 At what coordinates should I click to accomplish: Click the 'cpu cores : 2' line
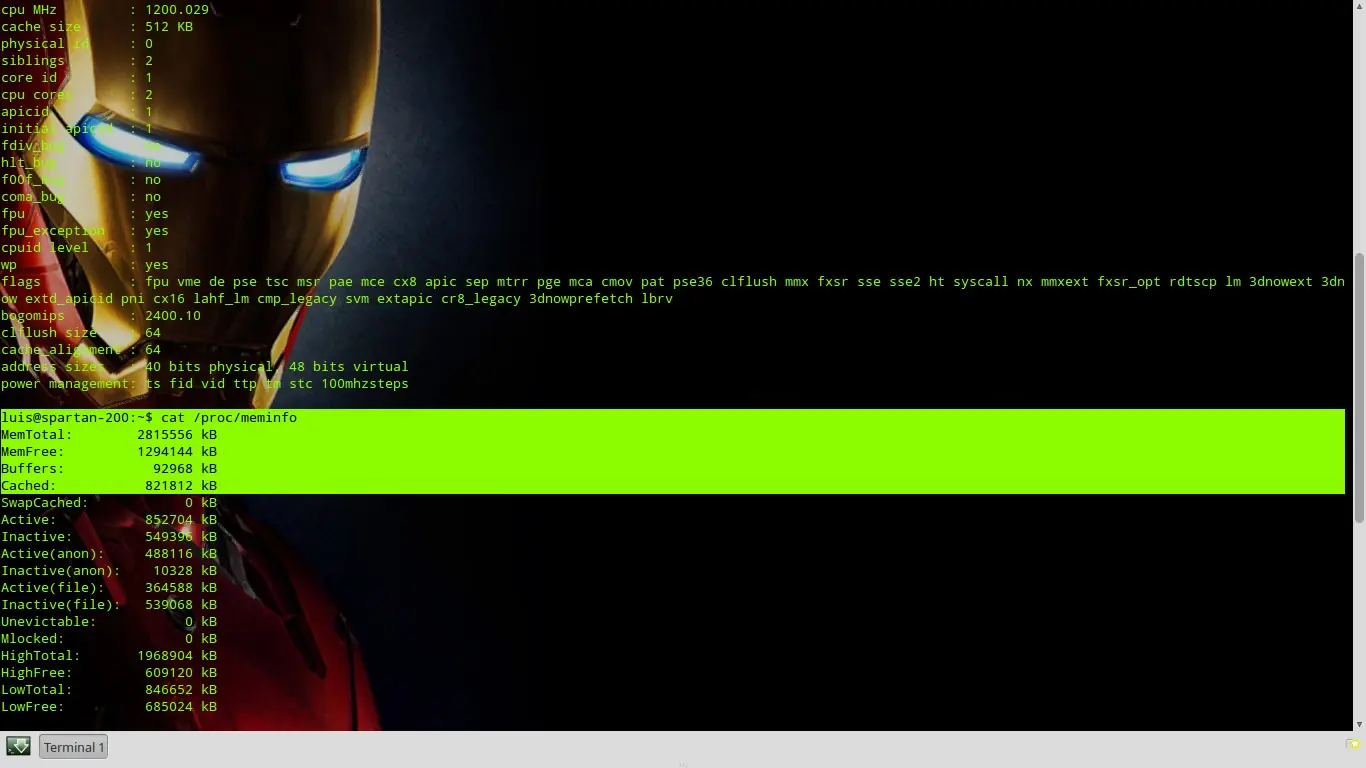pyautogui.click(x=77, y=95)
